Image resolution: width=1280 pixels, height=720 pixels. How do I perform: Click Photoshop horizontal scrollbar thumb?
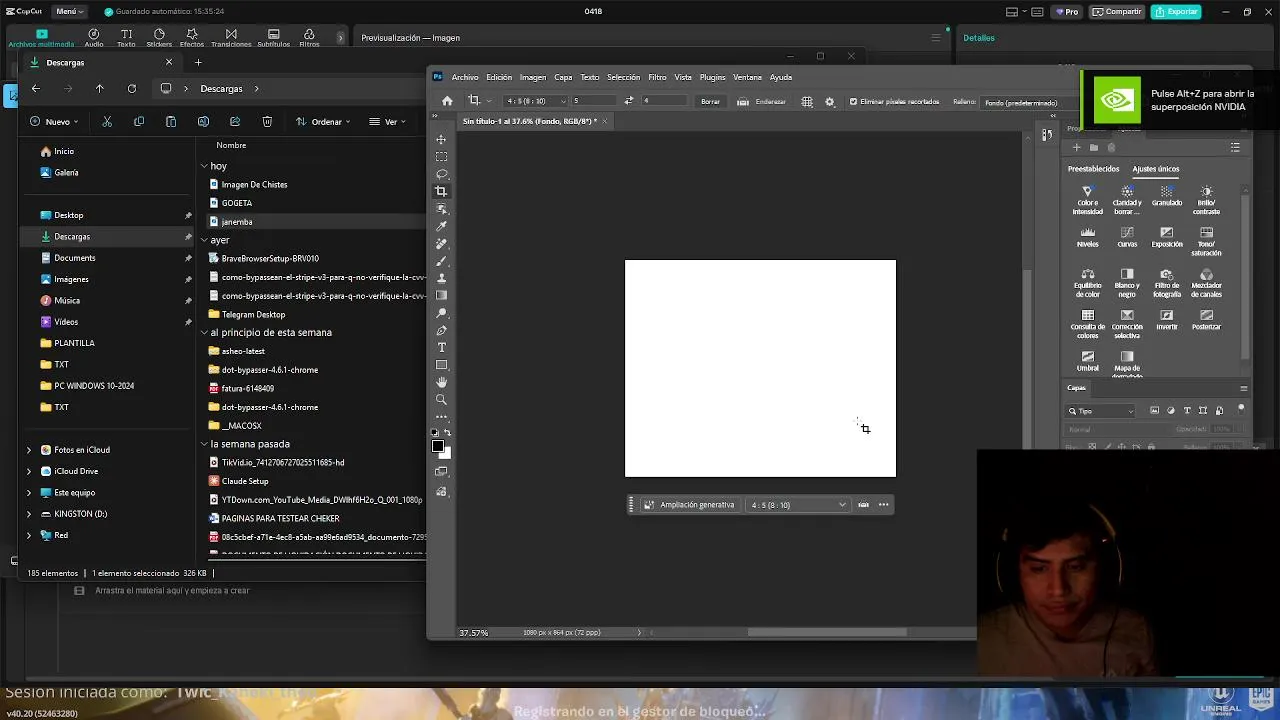[827, 632]
